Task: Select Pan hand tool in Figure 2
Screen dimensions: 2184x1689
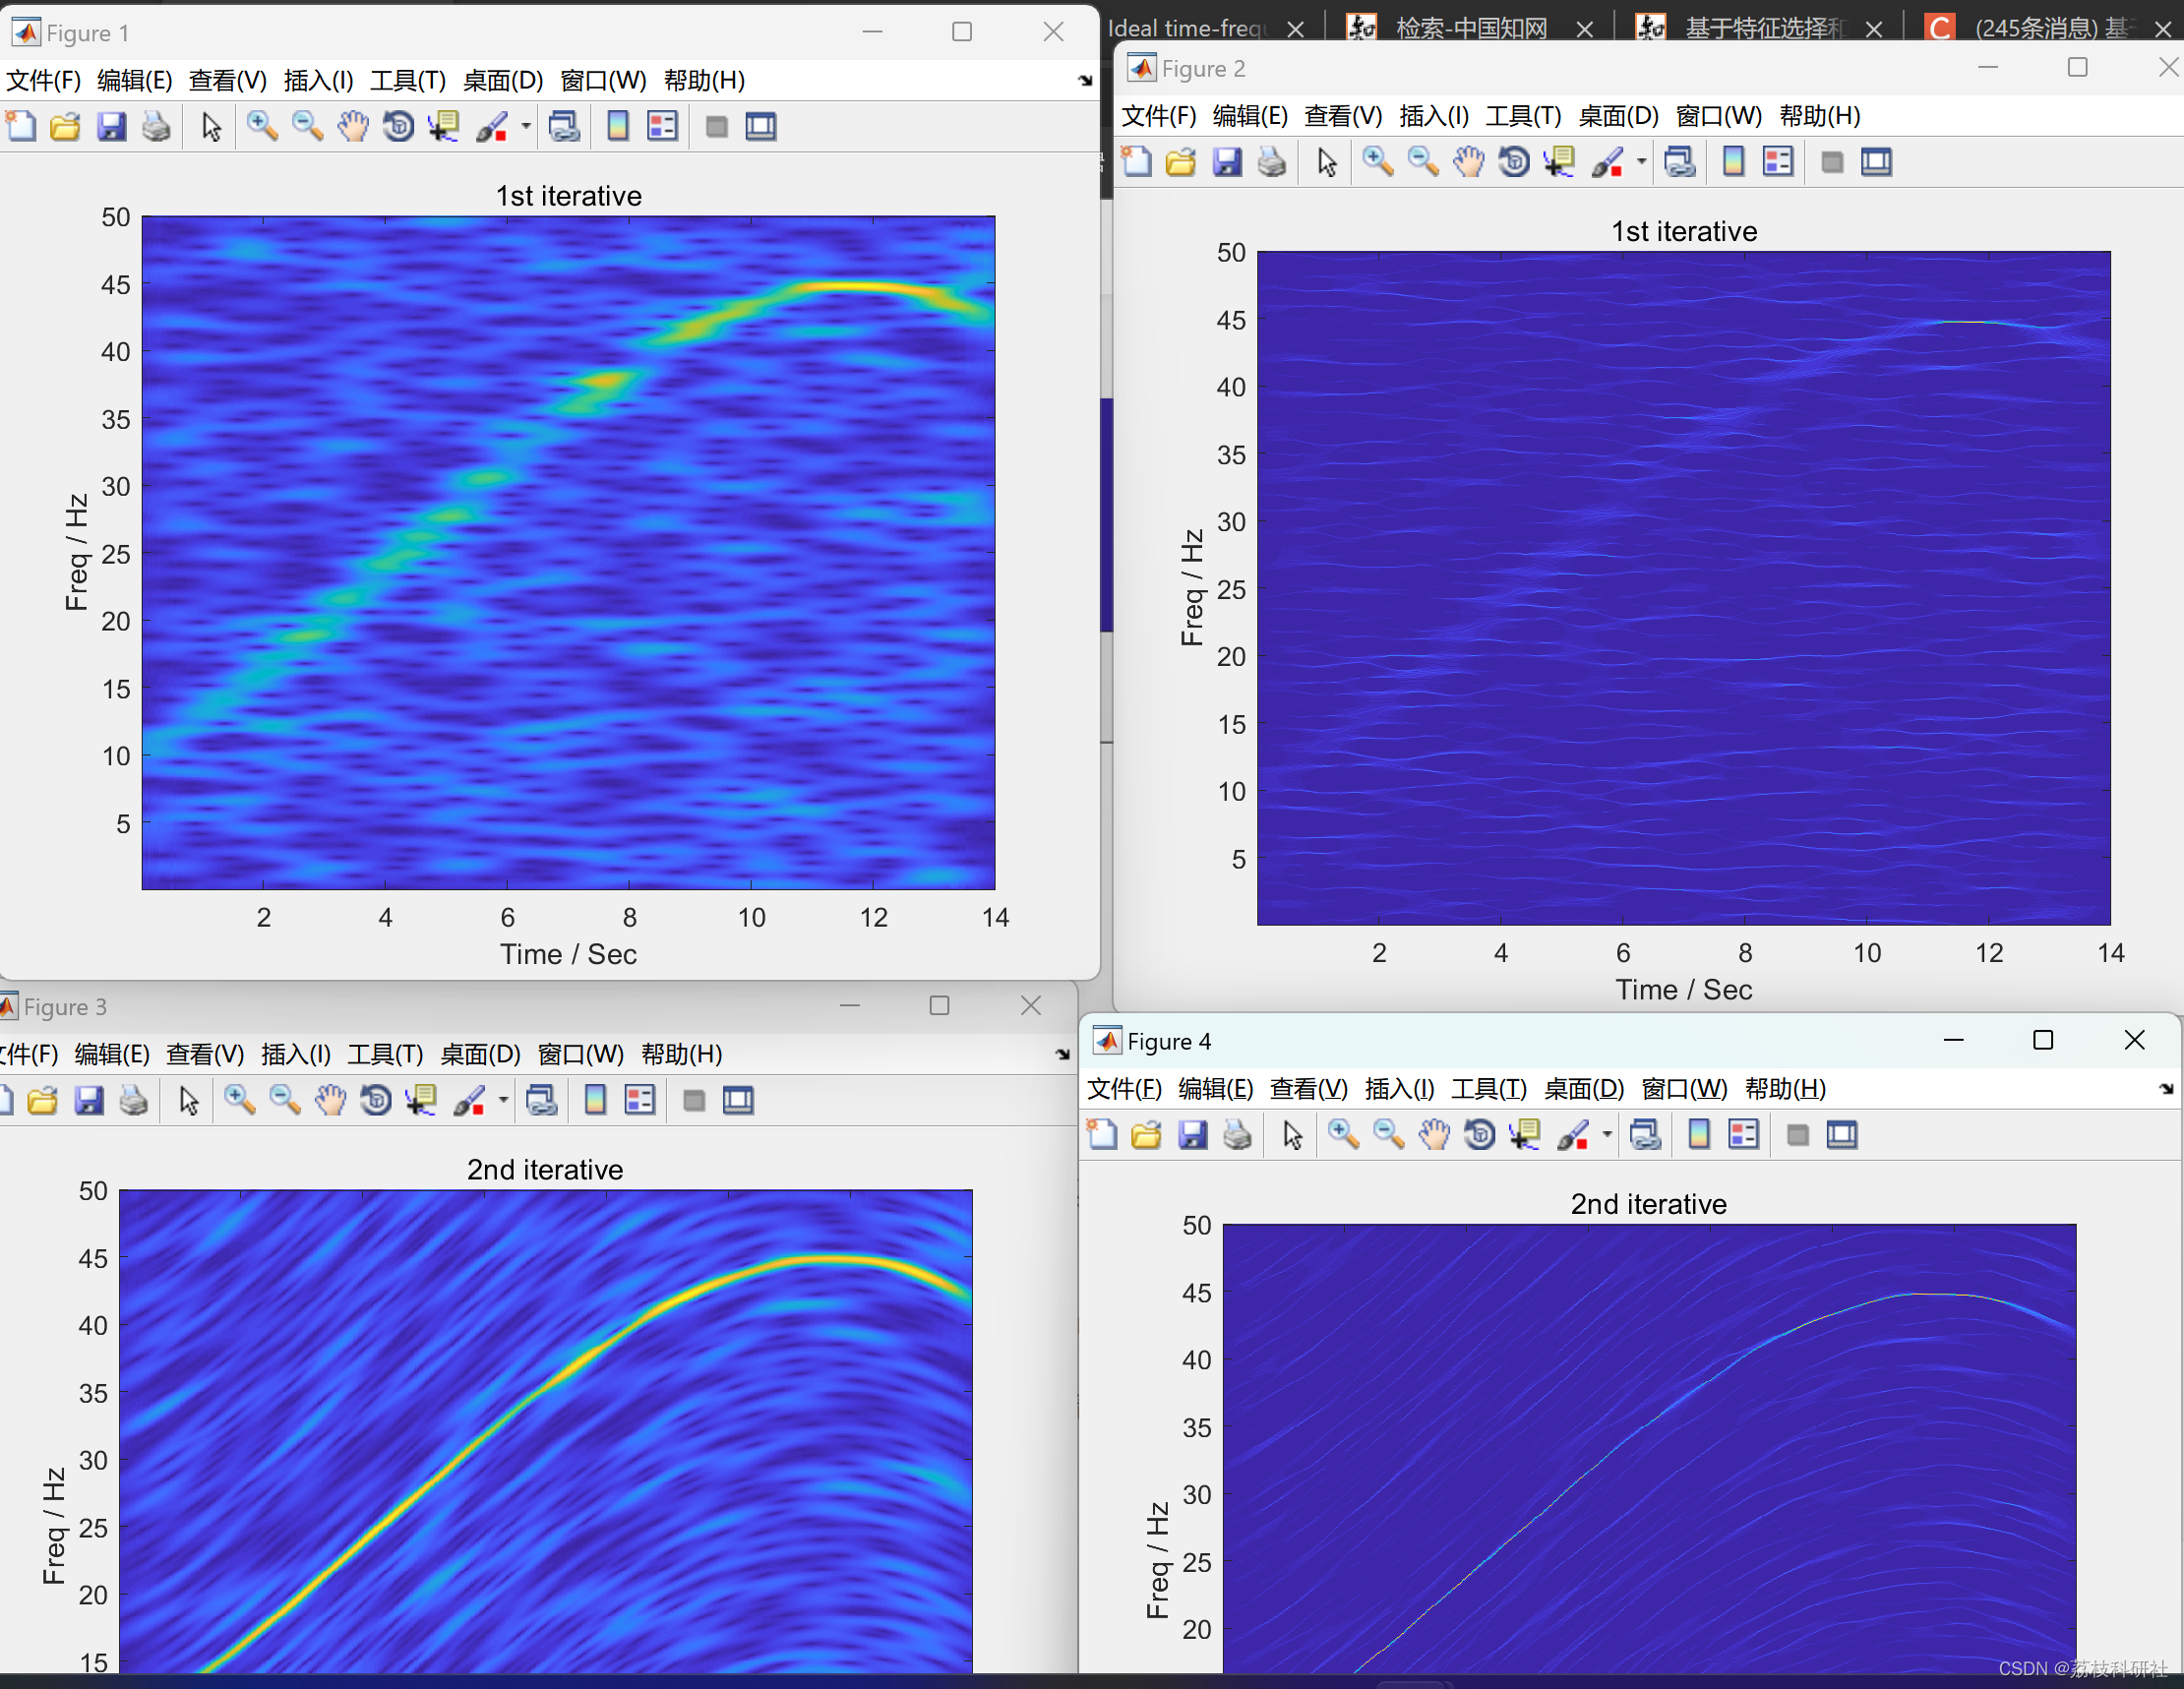Action: (x=1468, y=162)
